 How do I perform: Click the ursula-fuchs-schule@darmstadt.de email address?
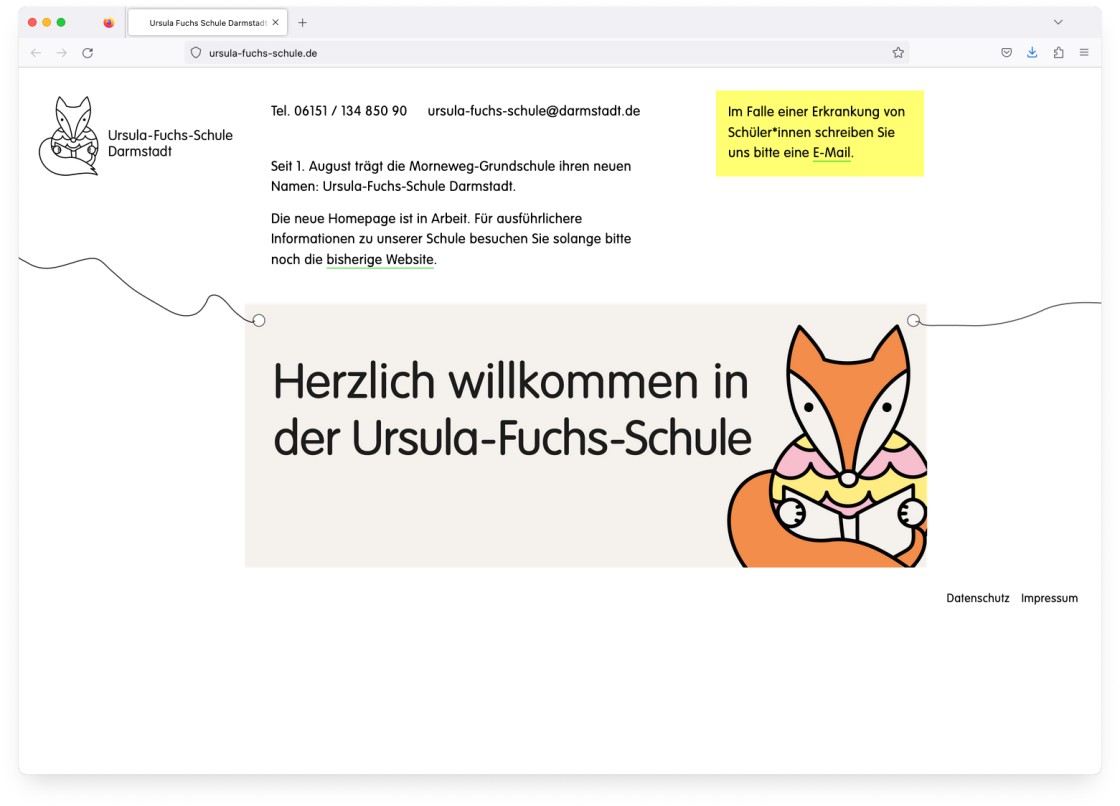[x=534, y=111]
